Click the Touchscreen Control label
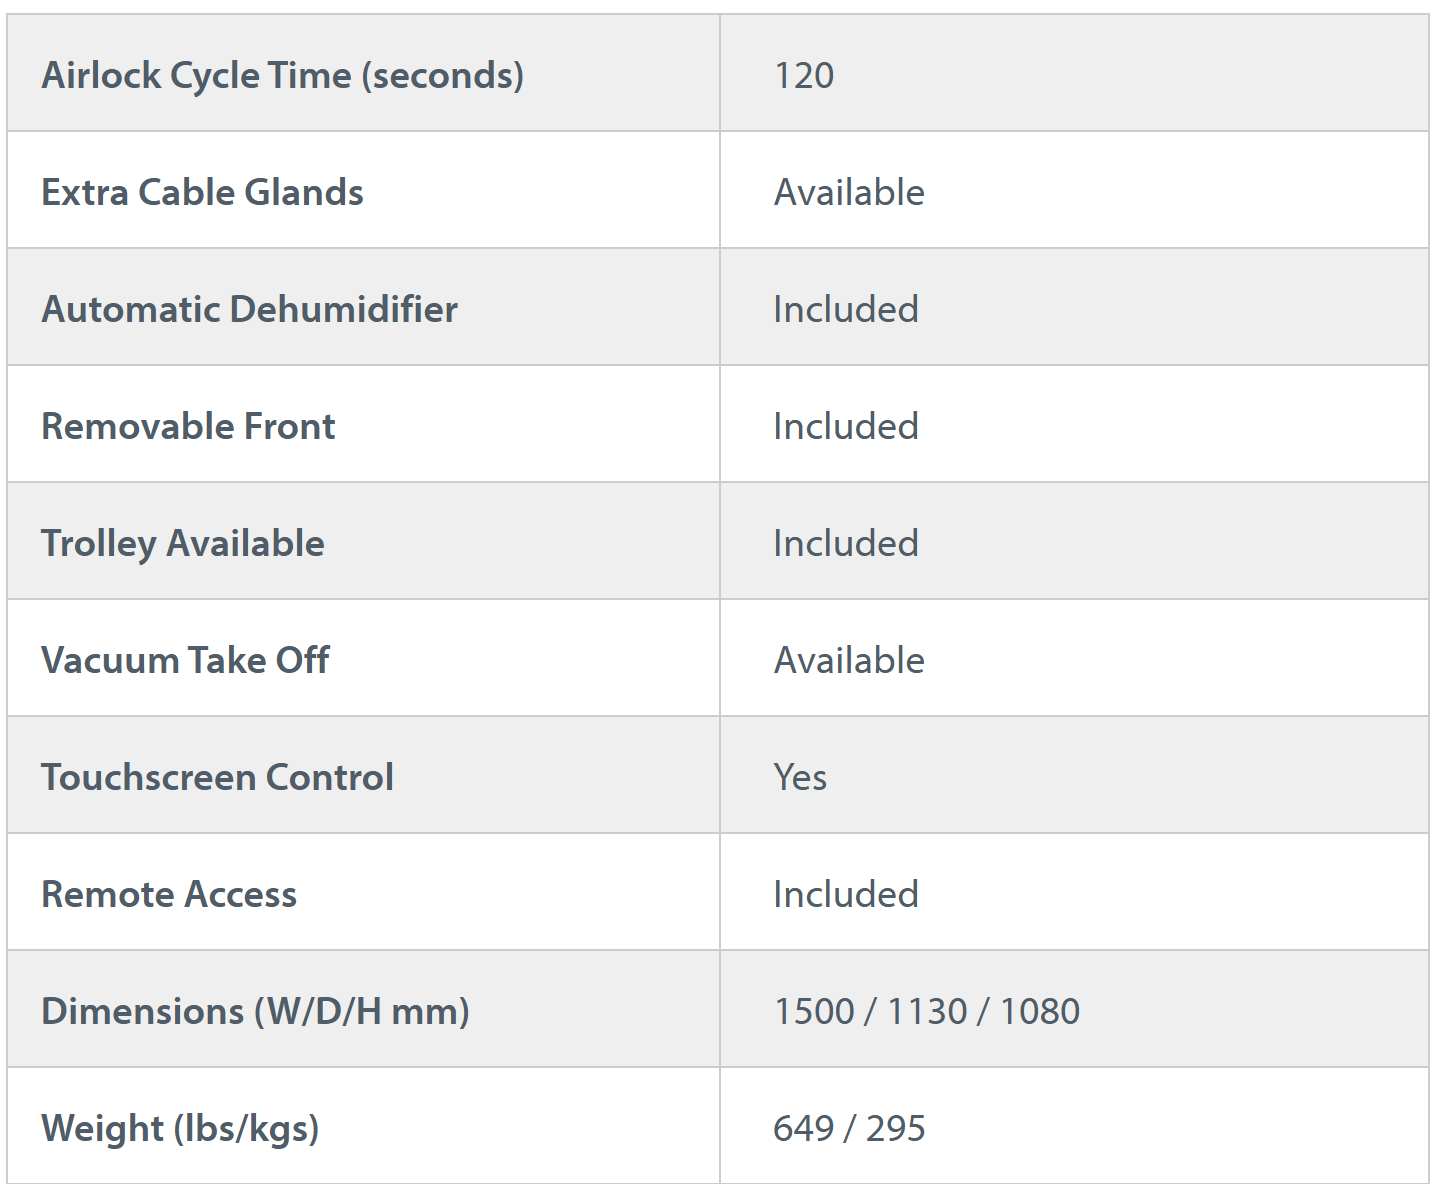Image resolution: width=1432 pixels, height=1187 pixels. pyautogui.click(x=217, y=777)
